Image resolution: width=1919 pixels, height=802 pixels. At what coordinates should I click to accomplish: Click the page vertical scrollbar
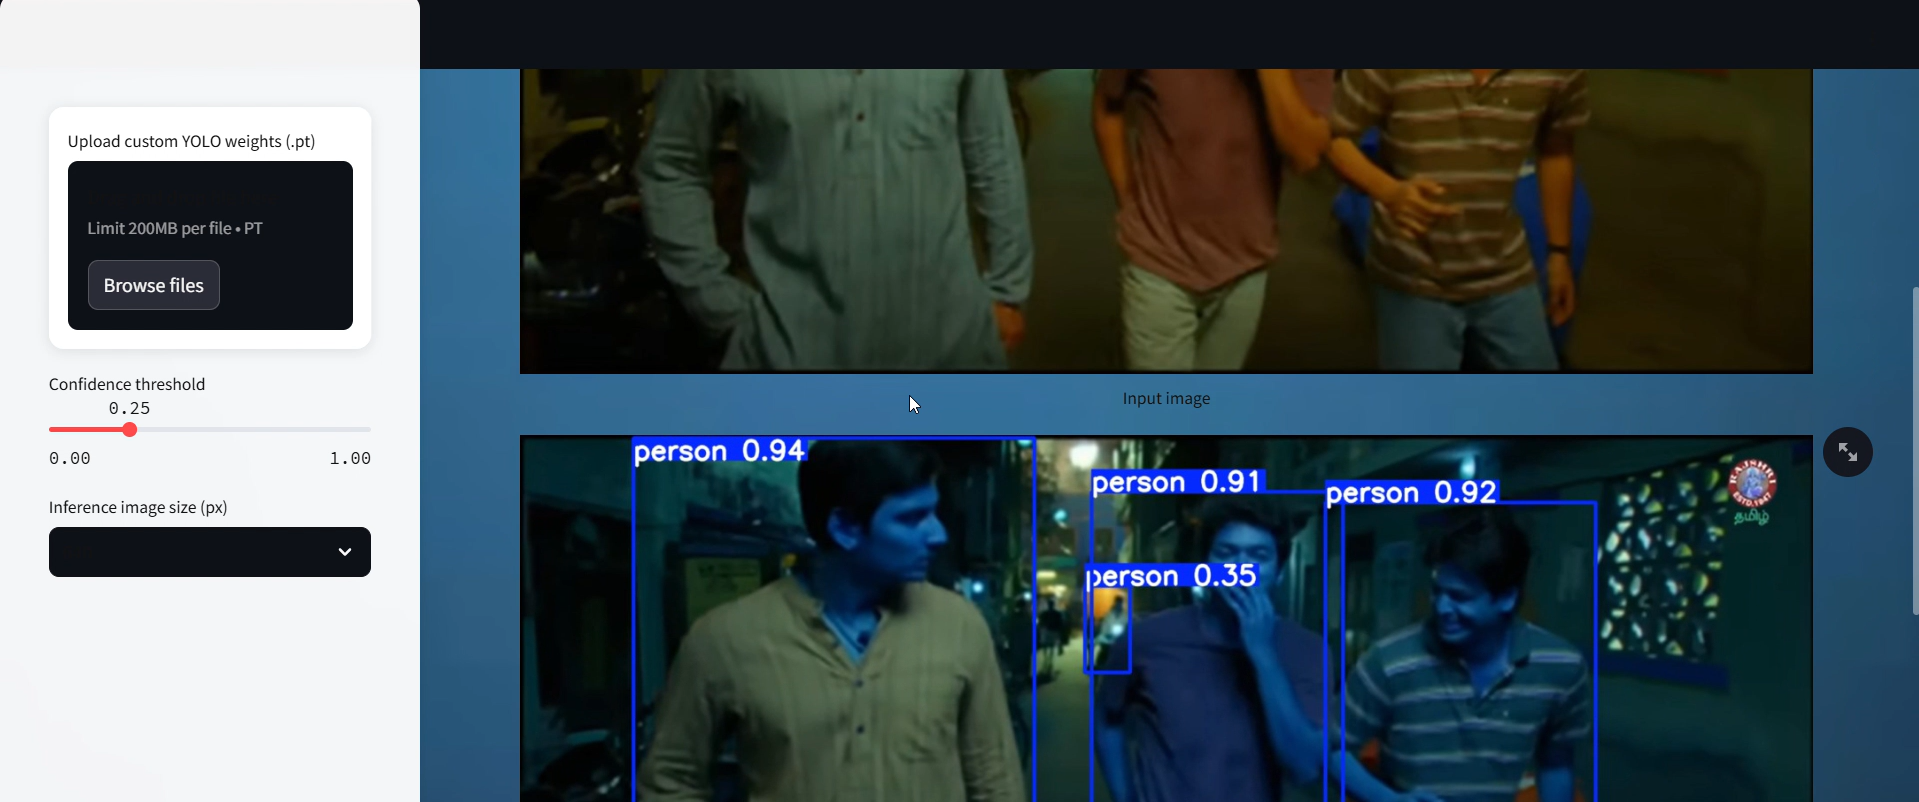pos(1915,450)
